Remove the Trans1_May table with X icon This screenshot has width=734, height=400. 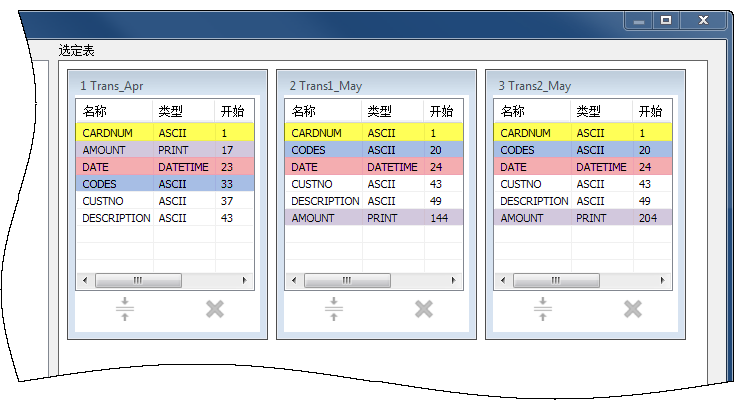pos(423,309)
